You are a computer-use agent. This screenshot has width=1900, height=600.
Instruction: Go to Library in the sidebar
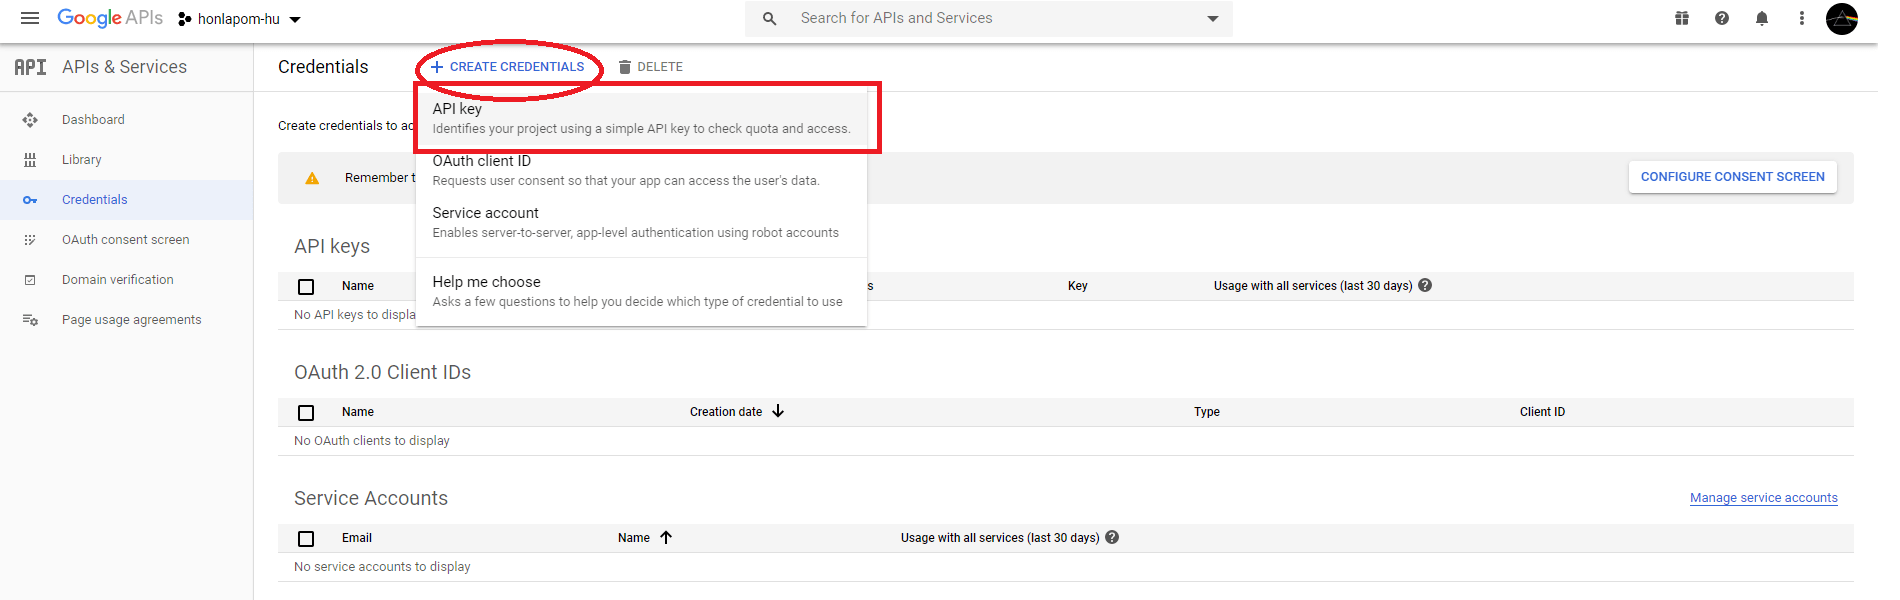click(x=82, y=160)
